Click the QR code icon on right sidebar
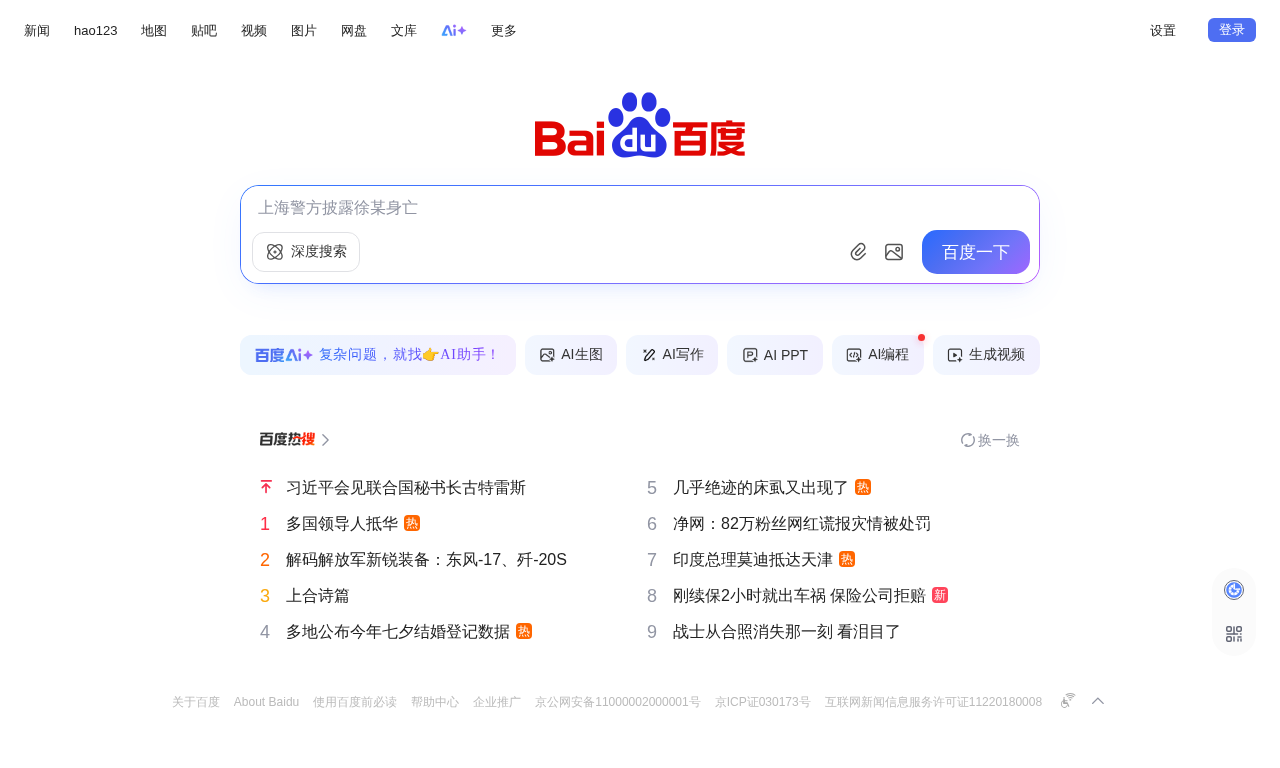This screenshot has width=1280, height=768. coord(1234,634)
